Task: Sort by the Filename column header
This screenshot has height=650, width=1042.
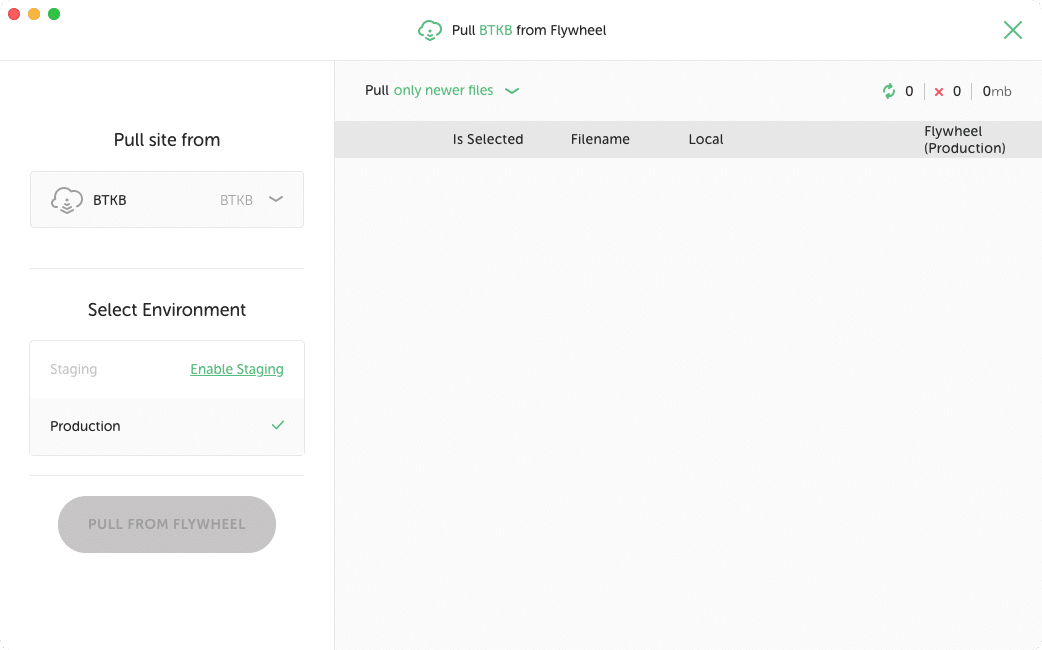Action: tap(600, 139)
